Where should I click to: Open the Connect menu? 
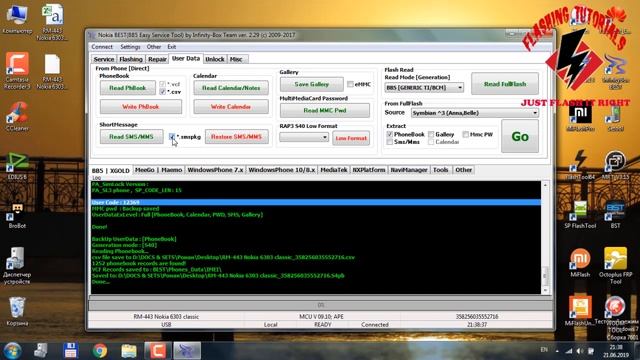point(102,47)
